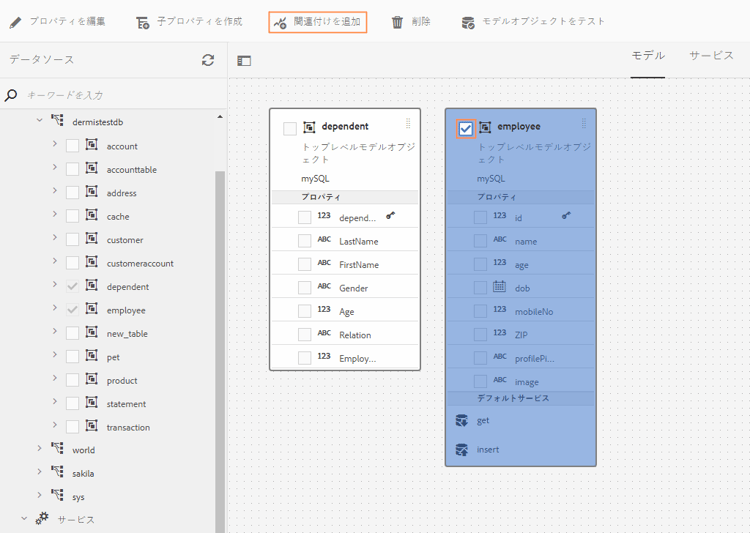Switch to the サービス tab
Screen dimensions: 750x533
711,56
